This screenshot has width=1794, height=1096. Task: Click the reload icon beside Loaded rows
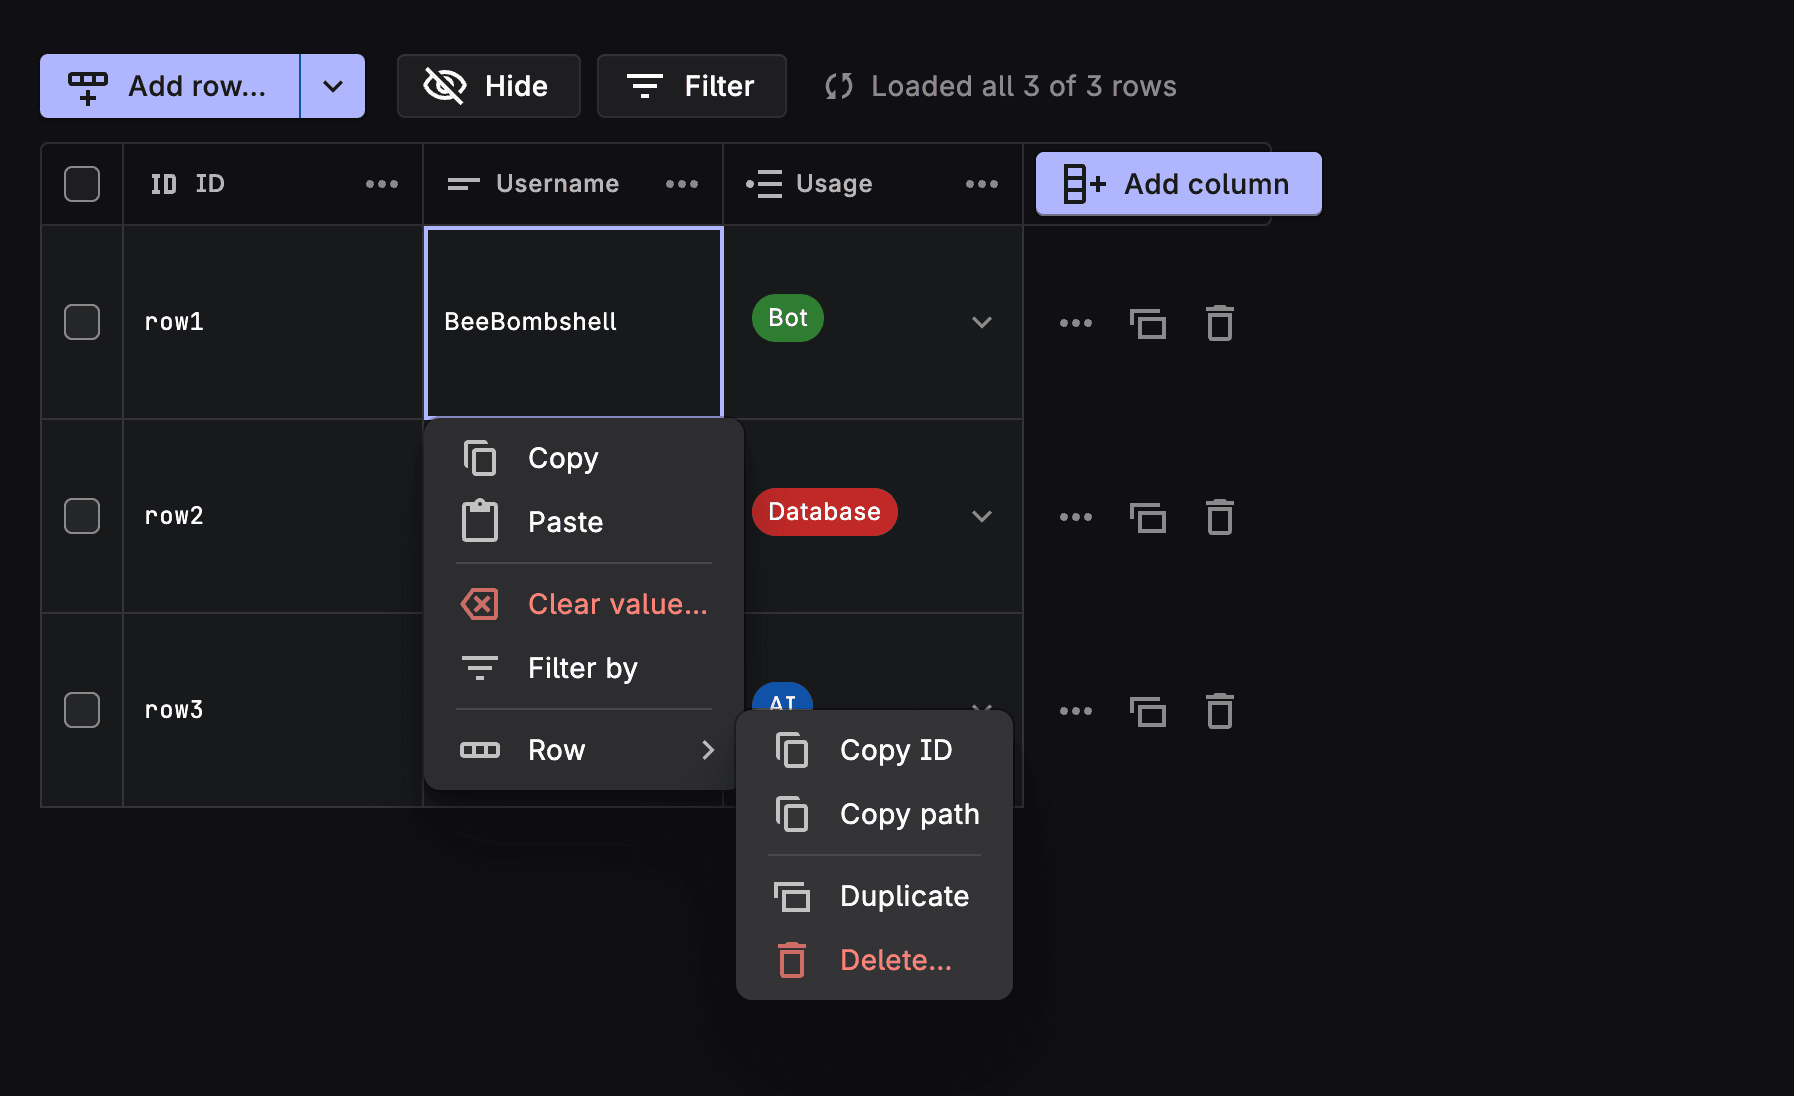[838, 86]
